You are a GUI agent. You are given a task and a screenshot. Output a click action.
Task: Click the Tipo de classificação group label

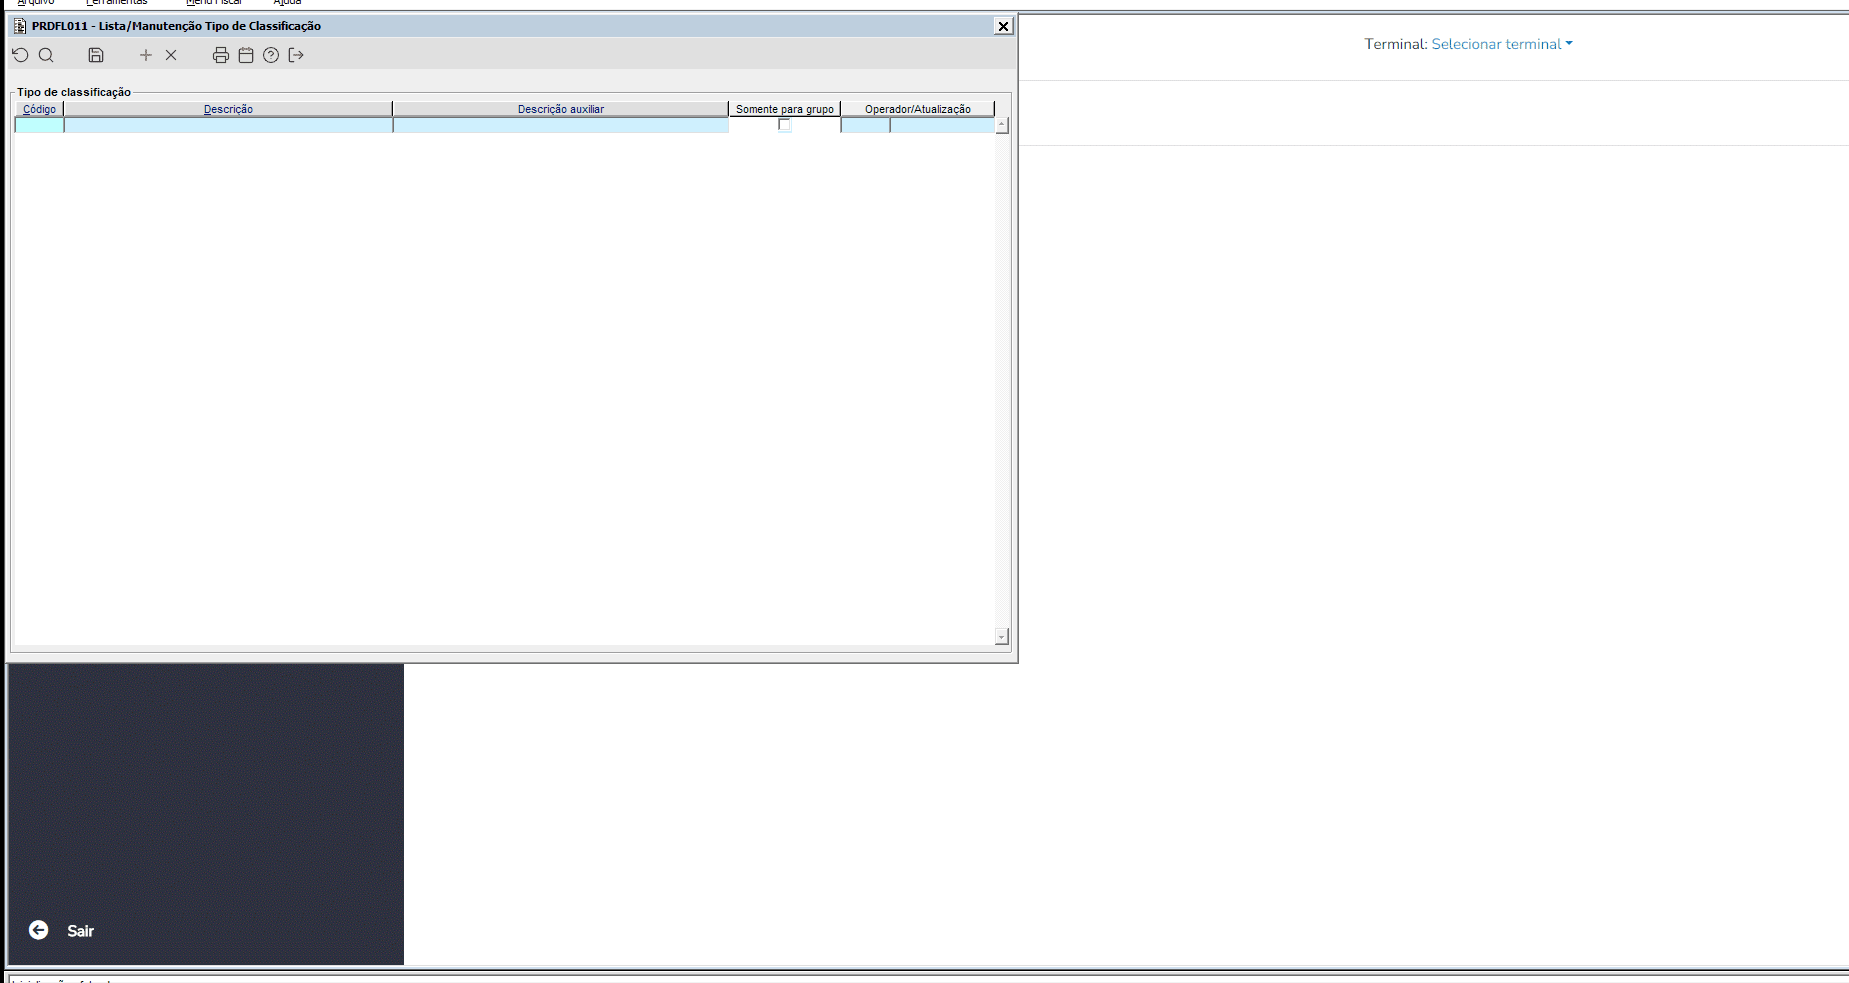[74, 92]
